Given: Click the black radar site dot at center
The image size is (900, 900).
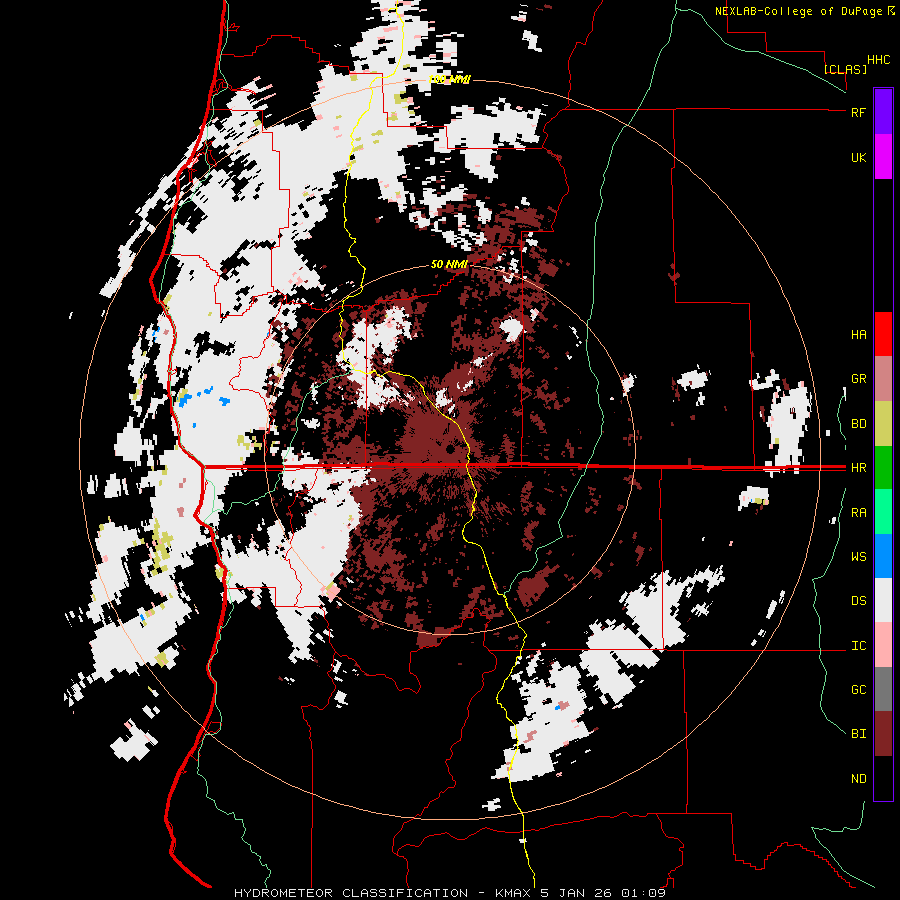Looking at the screenshot, I should click(x=451, y=448).
